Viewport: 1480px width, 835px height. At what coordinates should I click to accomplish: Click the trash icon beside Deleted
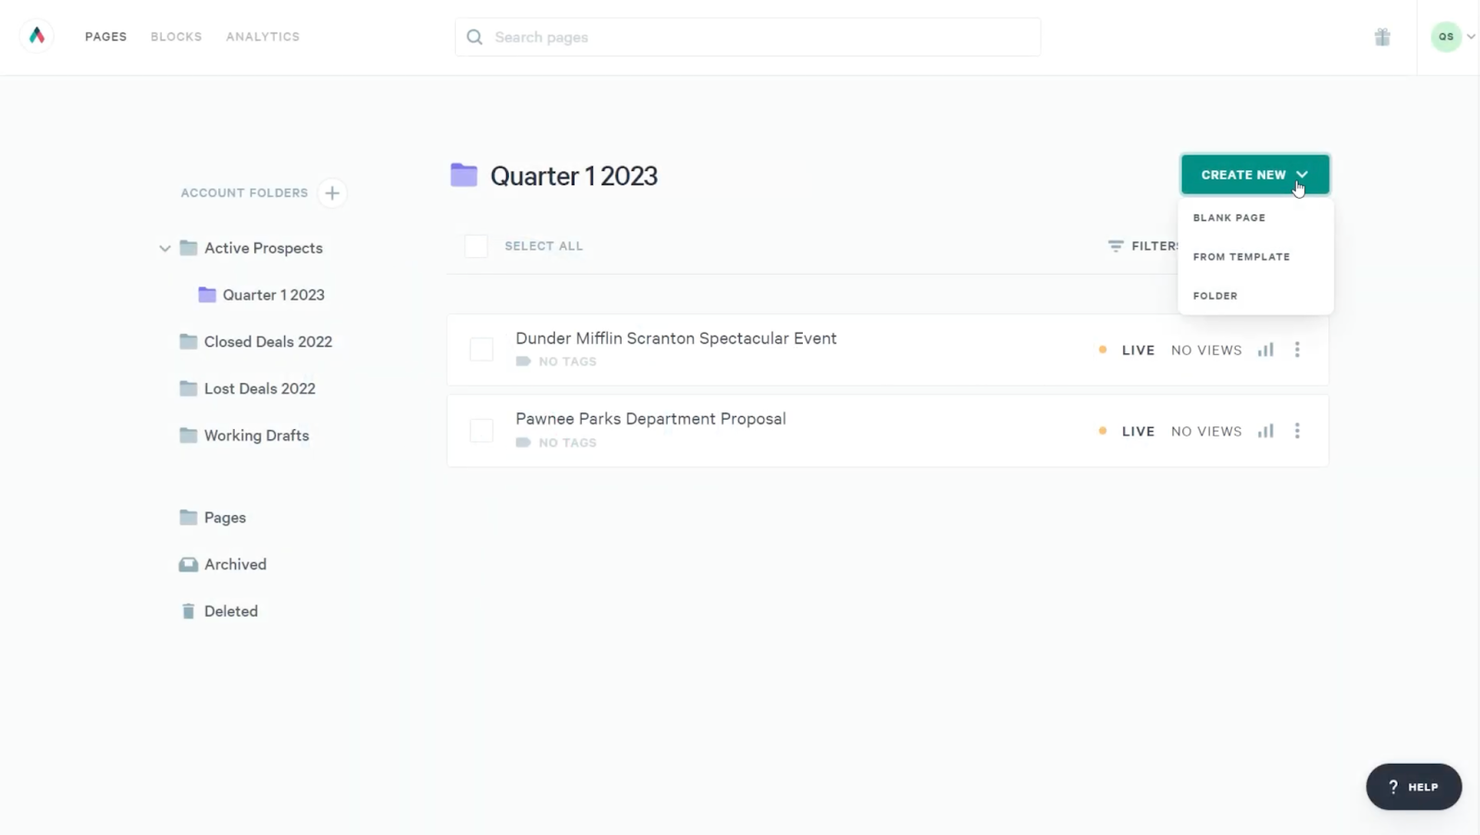tap(188, 610)
